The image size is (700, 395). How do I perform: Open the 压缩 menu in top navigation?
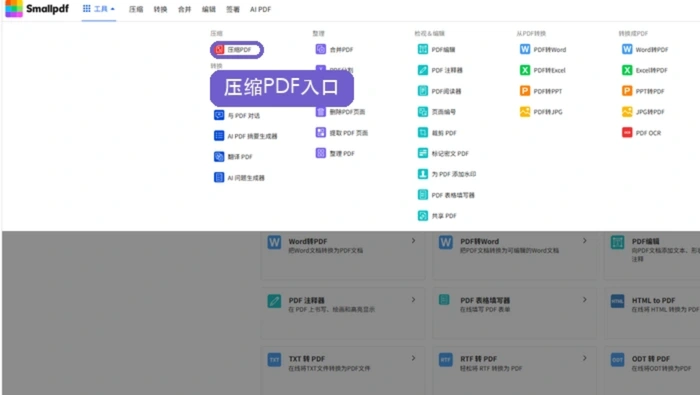pos(136,9)
